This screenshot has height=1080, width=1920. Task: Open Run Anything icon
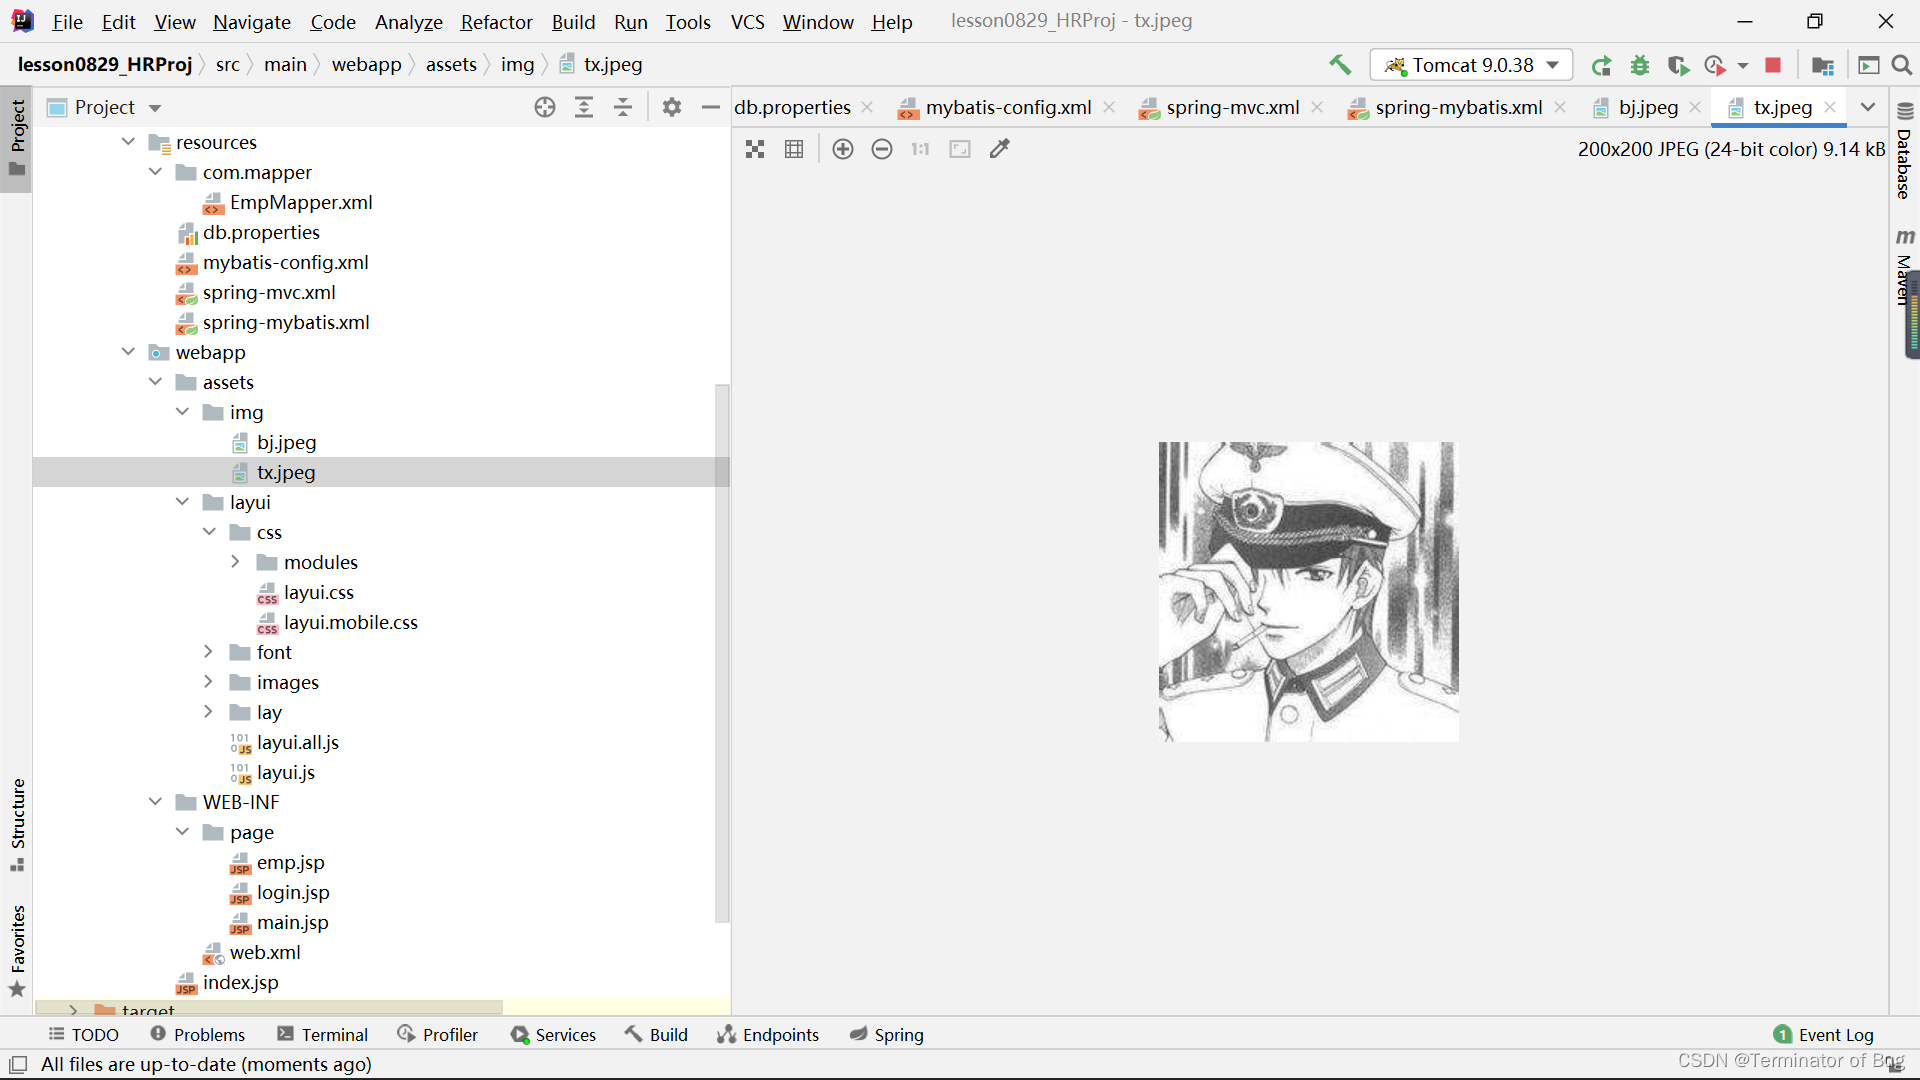1868,65
